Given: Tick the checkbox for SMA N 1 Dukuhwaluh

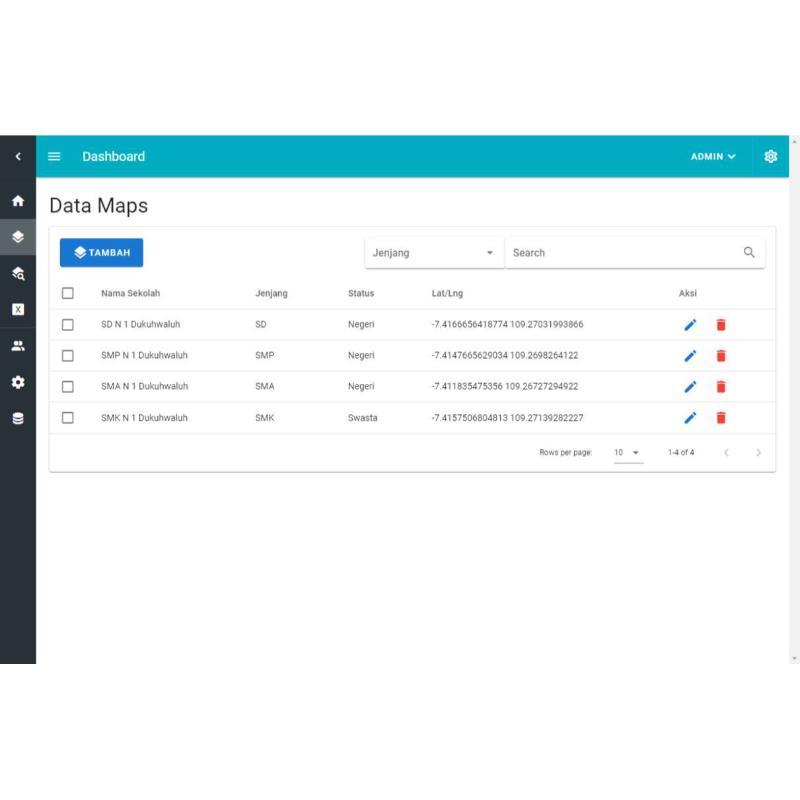Looking at the screenshot, I should pos(68,386).
